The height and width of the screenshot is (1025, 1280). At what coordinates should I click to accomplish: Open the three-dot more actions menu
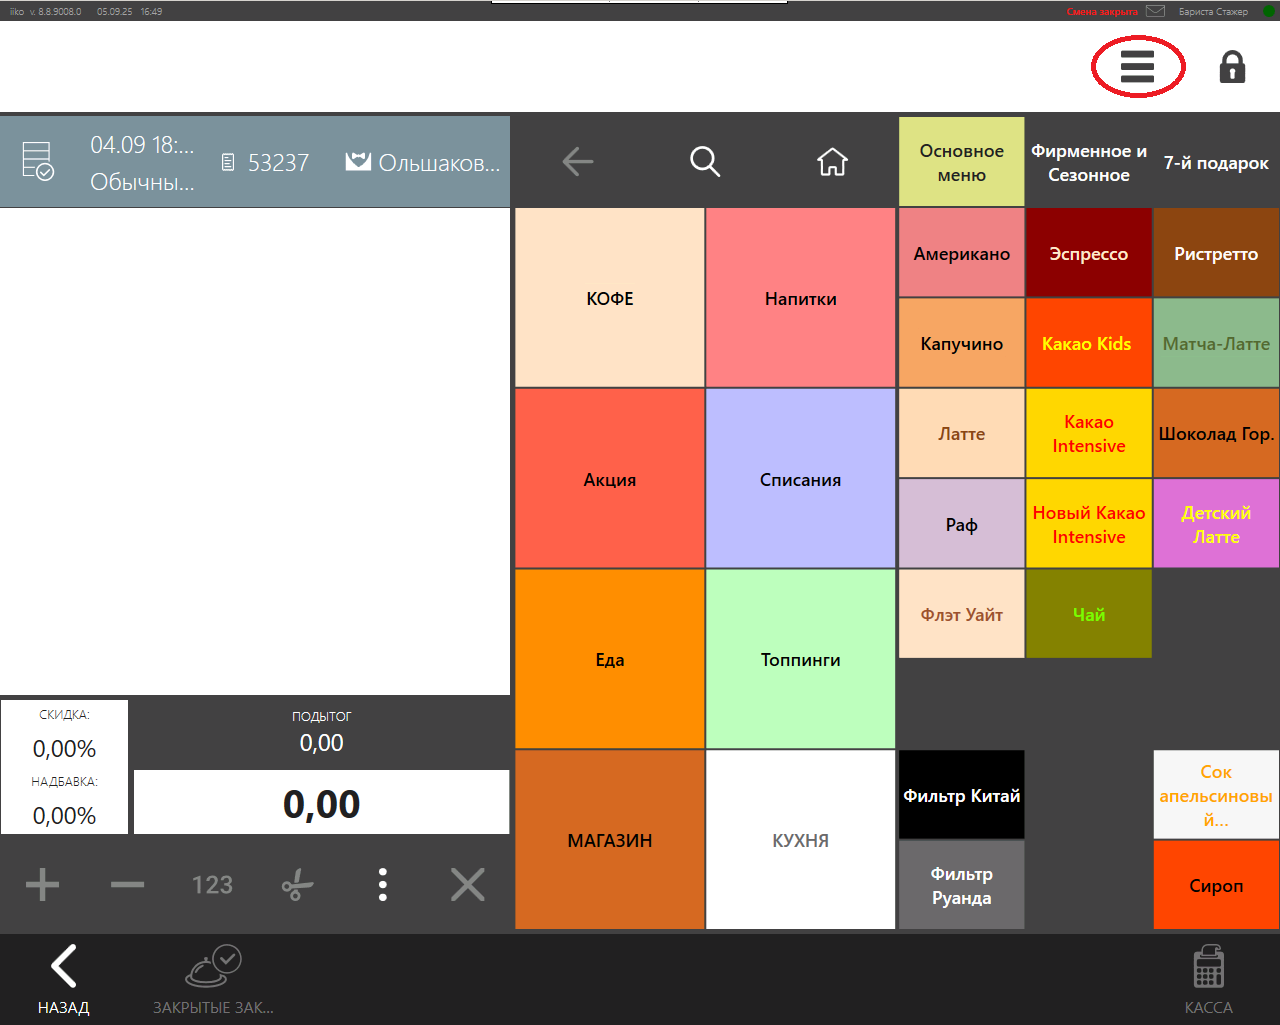coord(382,885)
